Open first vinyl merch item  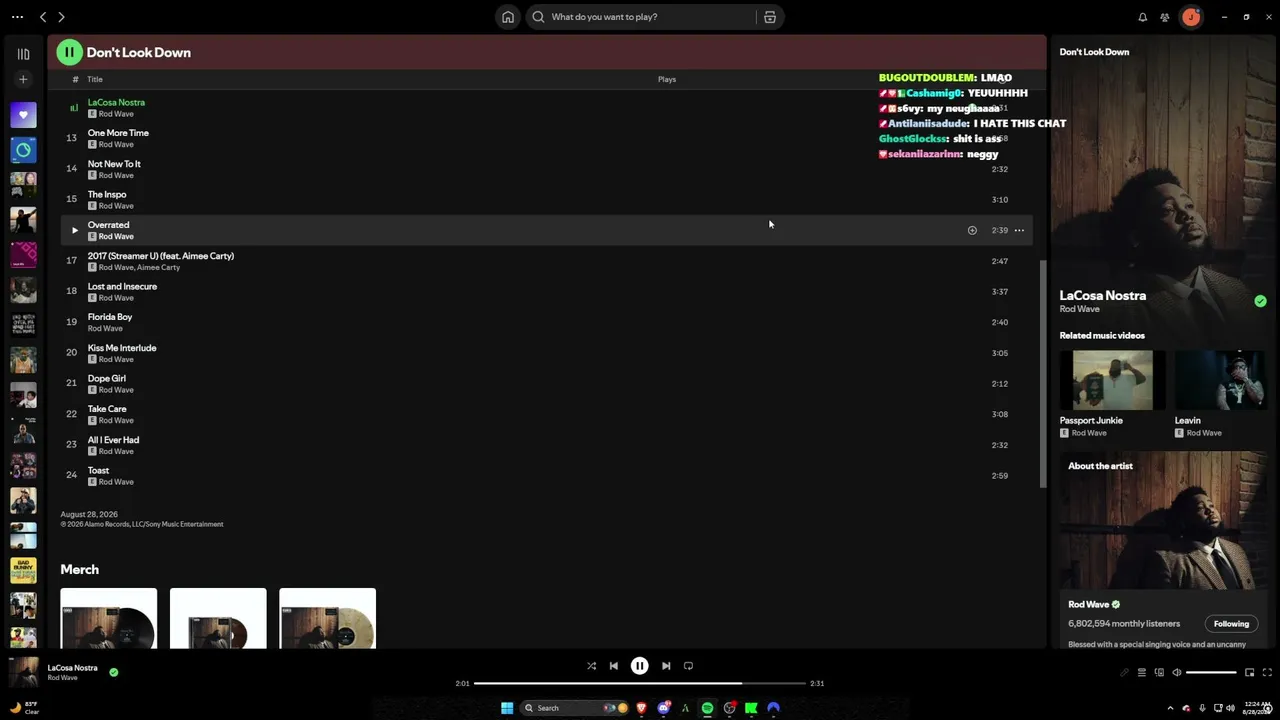109,618
